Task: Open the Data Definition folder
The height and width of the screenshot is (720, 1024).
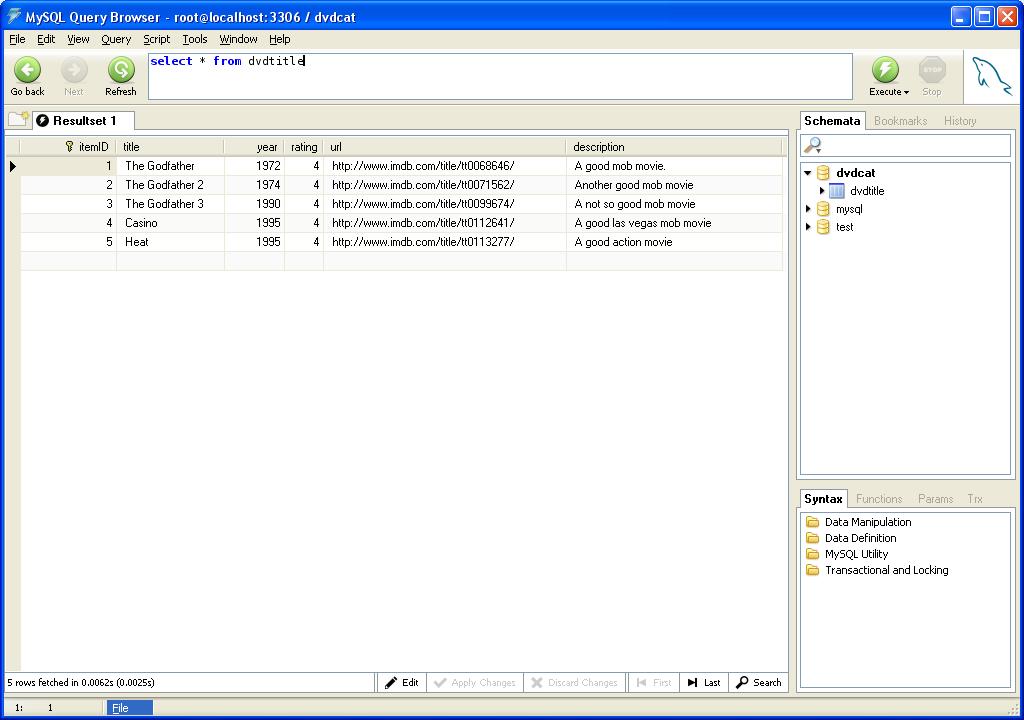Action: point(860,538)
